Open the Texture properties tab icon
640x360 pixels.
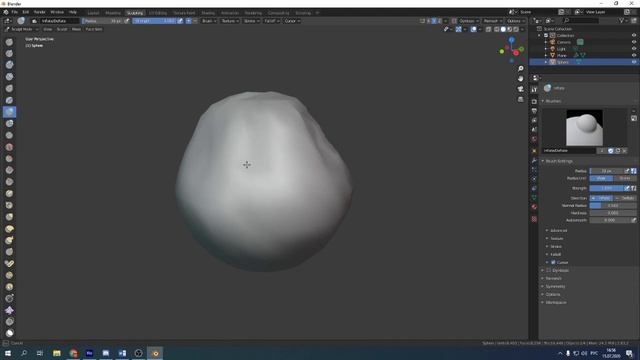[x=534, y=219]
